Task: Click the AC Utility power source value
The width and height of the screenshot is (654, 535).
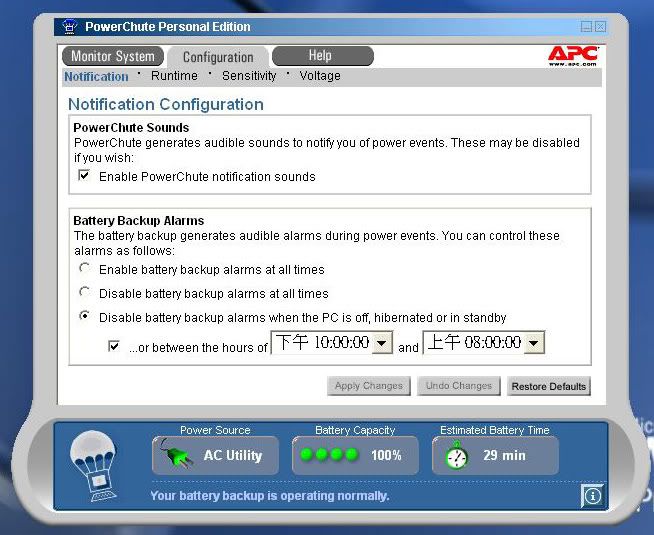Action: coord(233,455)
